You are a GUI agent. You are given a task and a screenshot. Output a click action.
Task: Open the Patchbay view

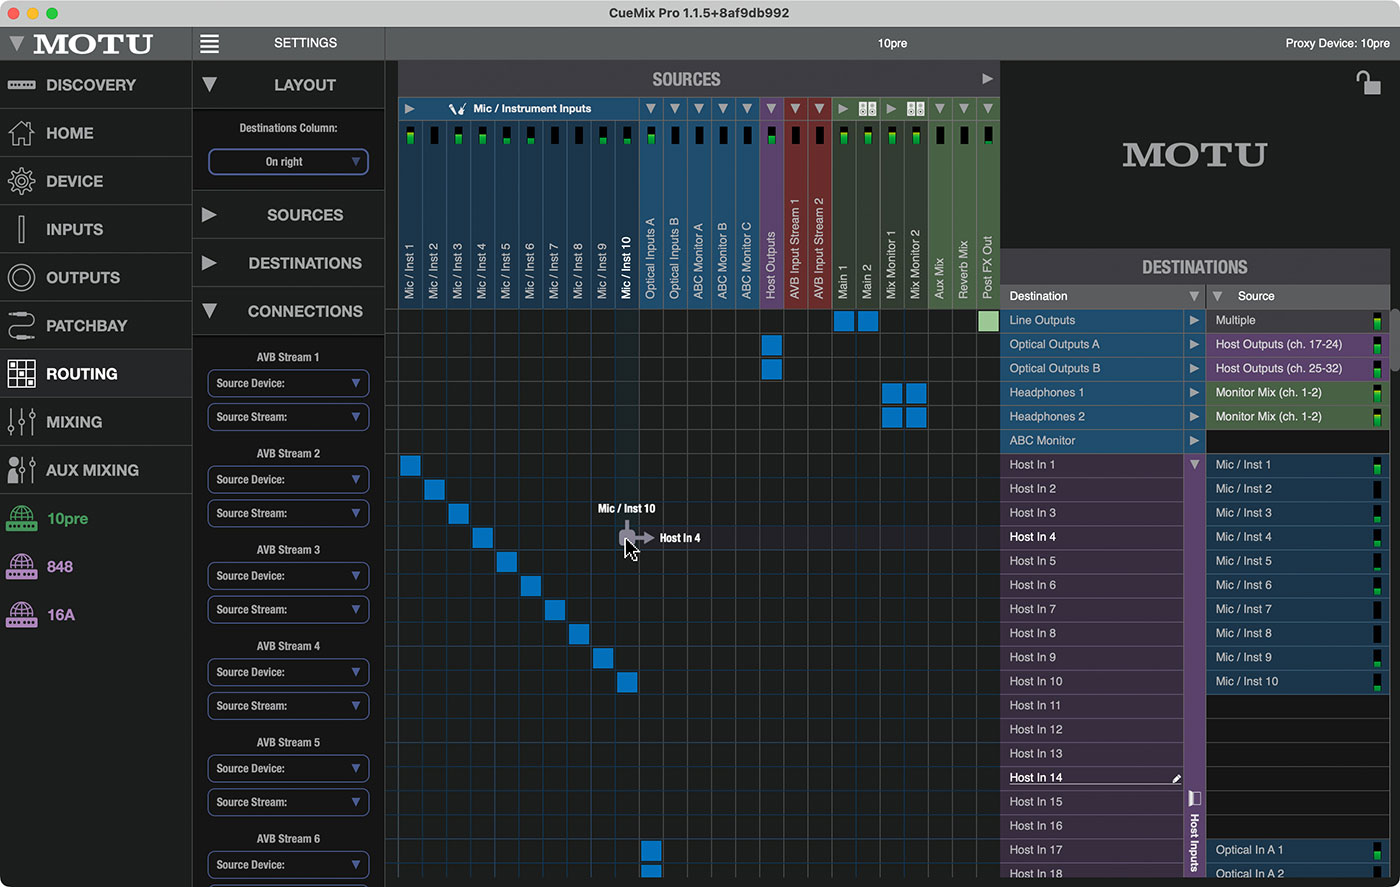[86, 326]
